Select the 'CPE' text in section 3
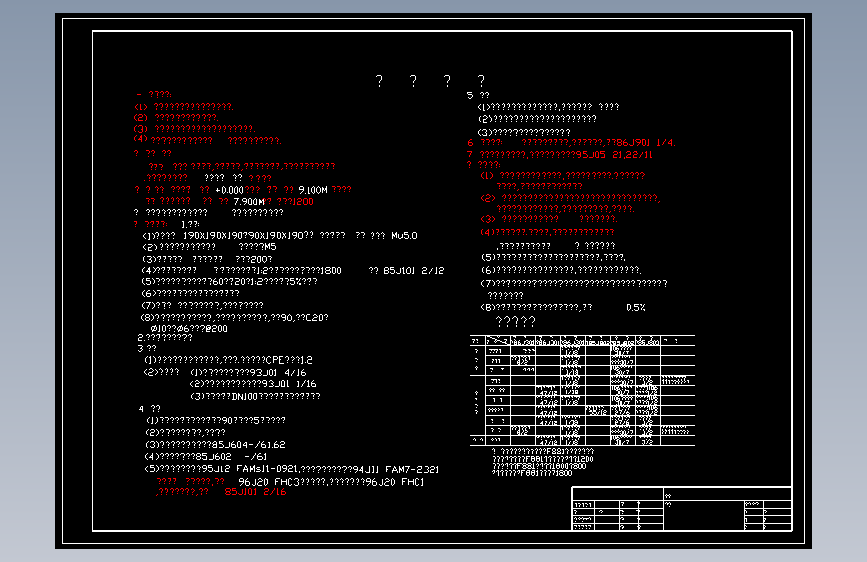The width and height of the screenshot is (867, 562). (274, 360)
